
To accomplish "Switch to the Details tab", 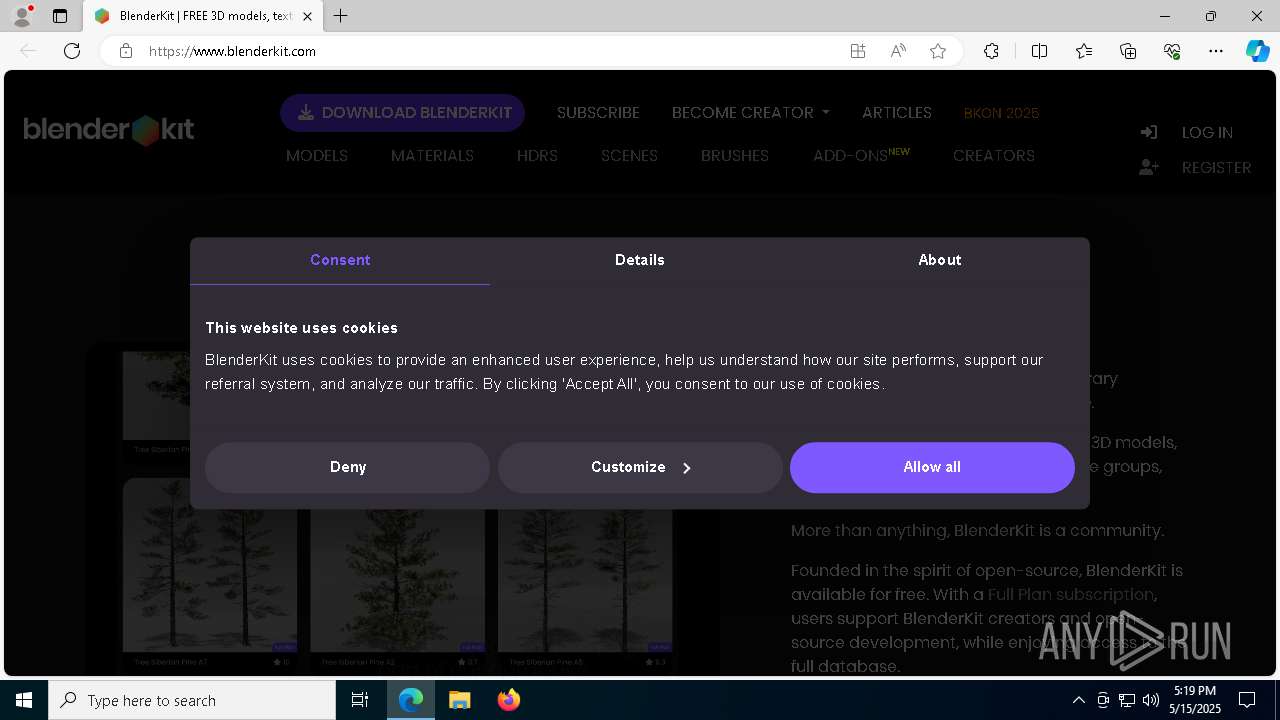I will [640, 260].
